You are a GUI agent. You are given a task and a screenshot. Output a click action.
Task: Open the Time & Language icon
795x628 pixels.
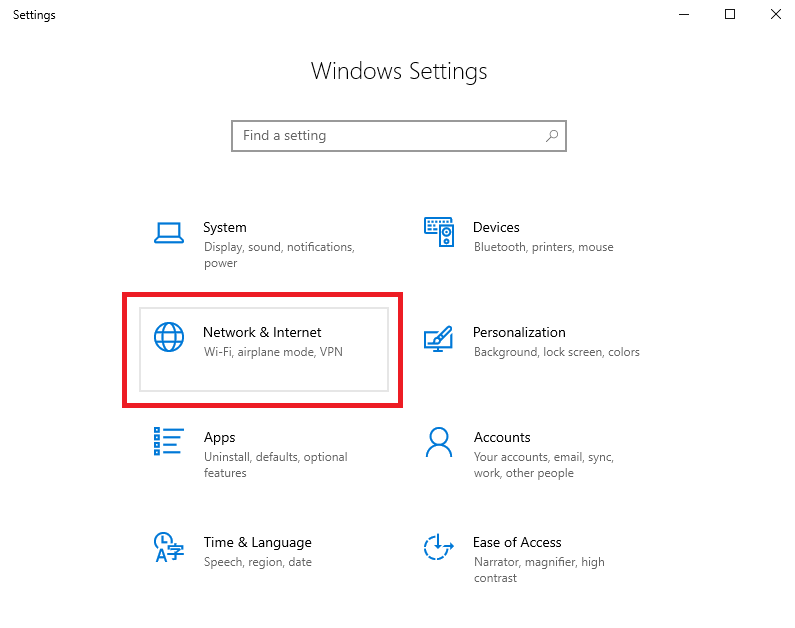[169, 547]
